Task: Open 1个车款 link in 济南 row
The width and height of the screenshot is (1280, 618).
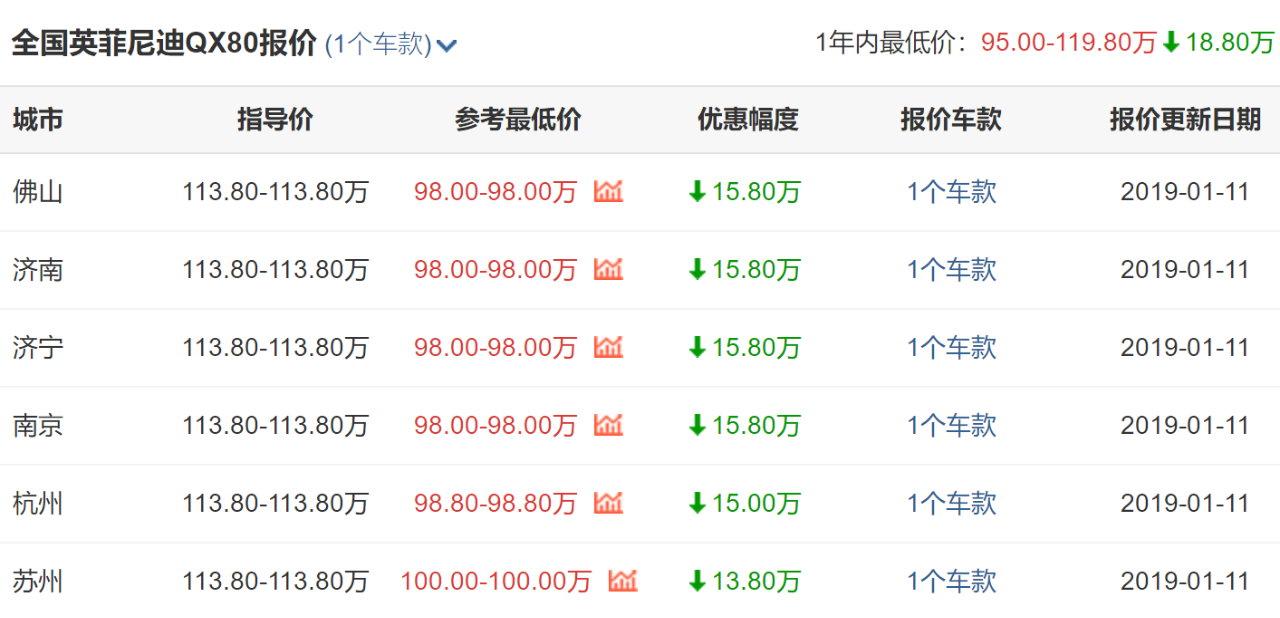Action: coord(952,270)
